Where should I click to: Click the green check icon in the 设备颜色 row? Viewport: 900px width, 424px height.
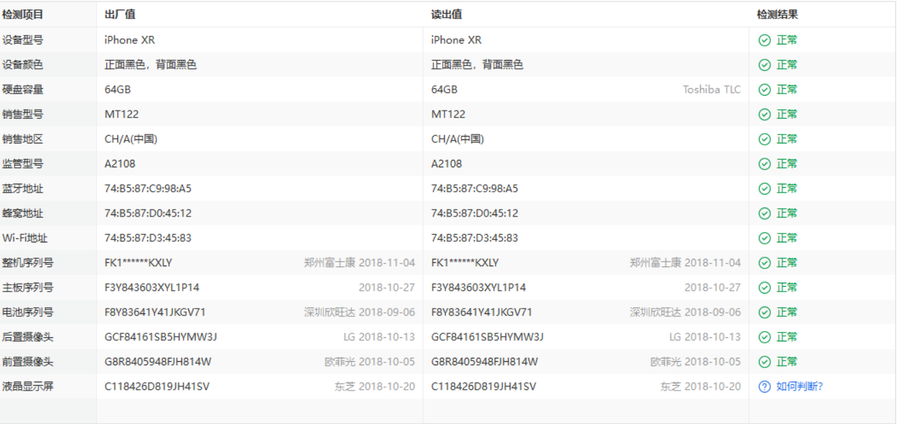tap(764, 65)
